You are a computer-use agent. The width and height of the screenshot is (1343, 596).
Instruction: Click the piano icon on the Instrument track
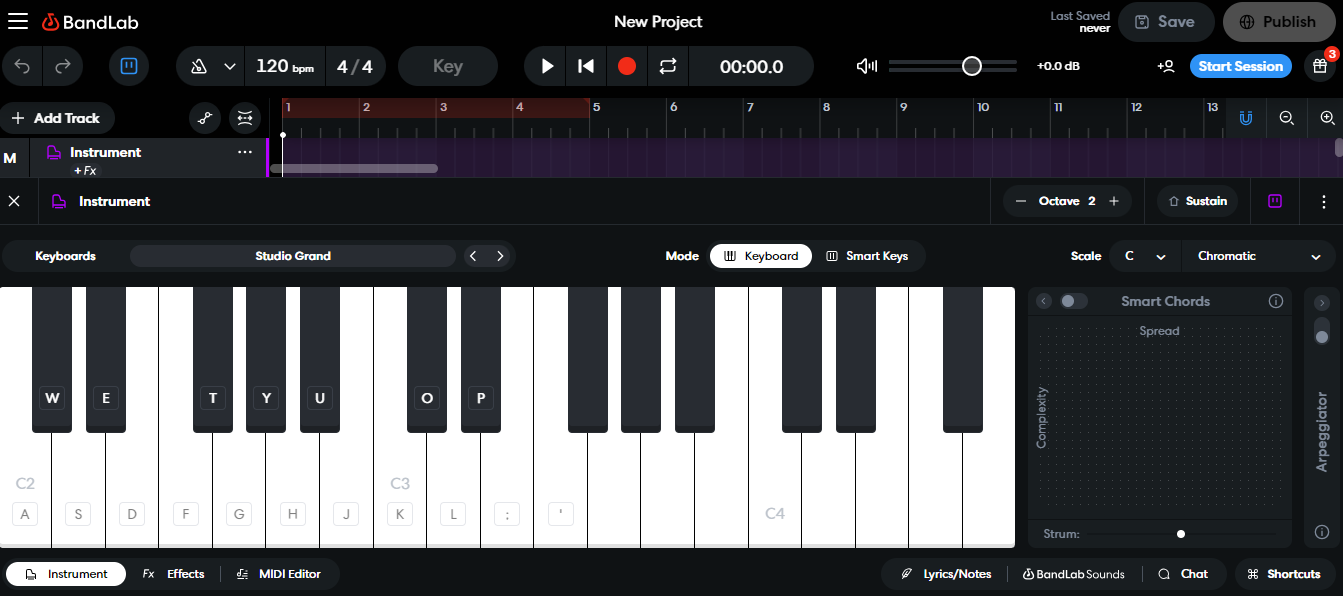(53, 152)
